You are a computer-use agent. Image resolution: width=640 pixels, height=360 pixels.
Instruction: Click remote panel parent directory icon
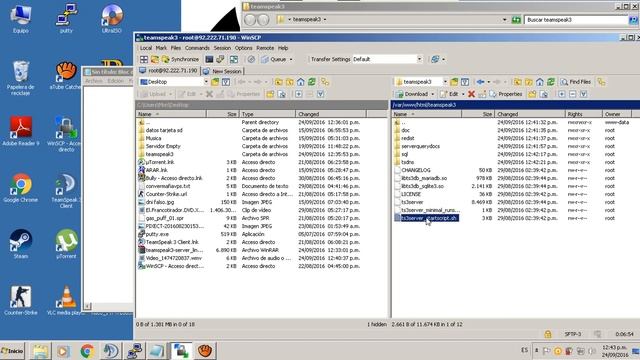pos(518,82)
